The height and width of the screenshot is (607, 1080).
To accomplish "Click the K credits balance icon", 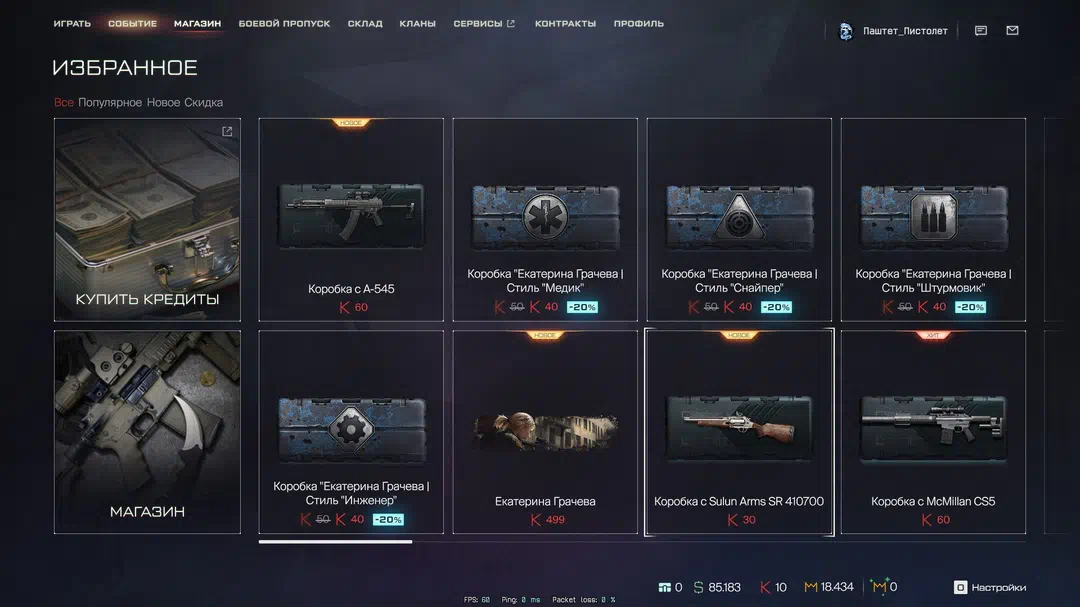I will (765, 587).
